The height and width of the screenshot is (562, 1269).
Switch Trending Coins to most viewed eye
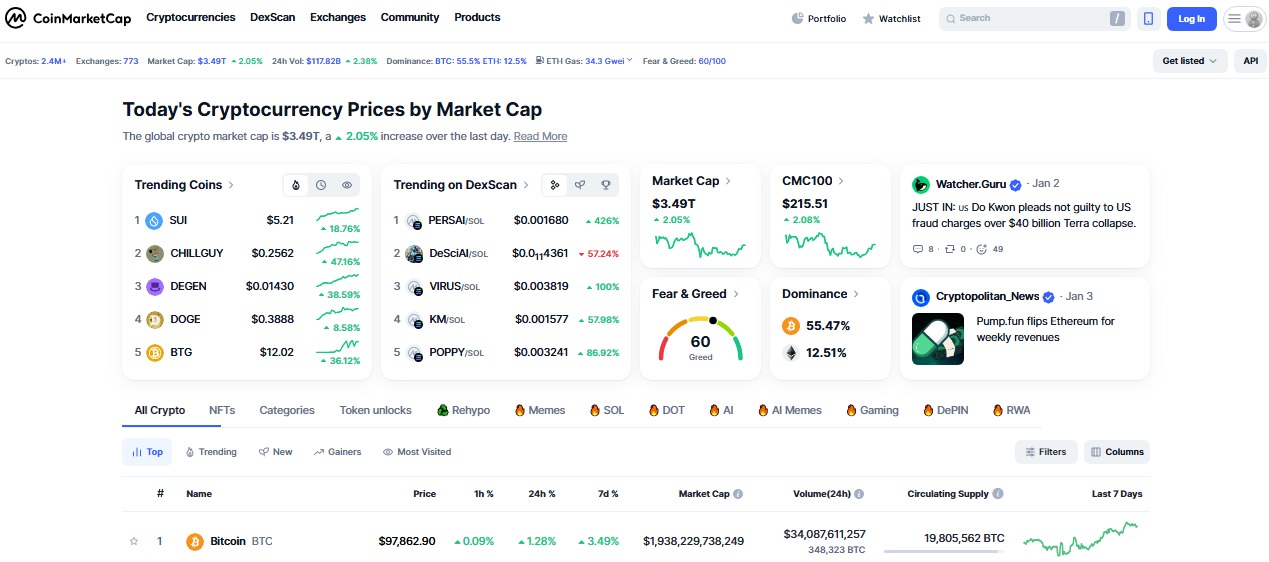click(x=347, y=185)
